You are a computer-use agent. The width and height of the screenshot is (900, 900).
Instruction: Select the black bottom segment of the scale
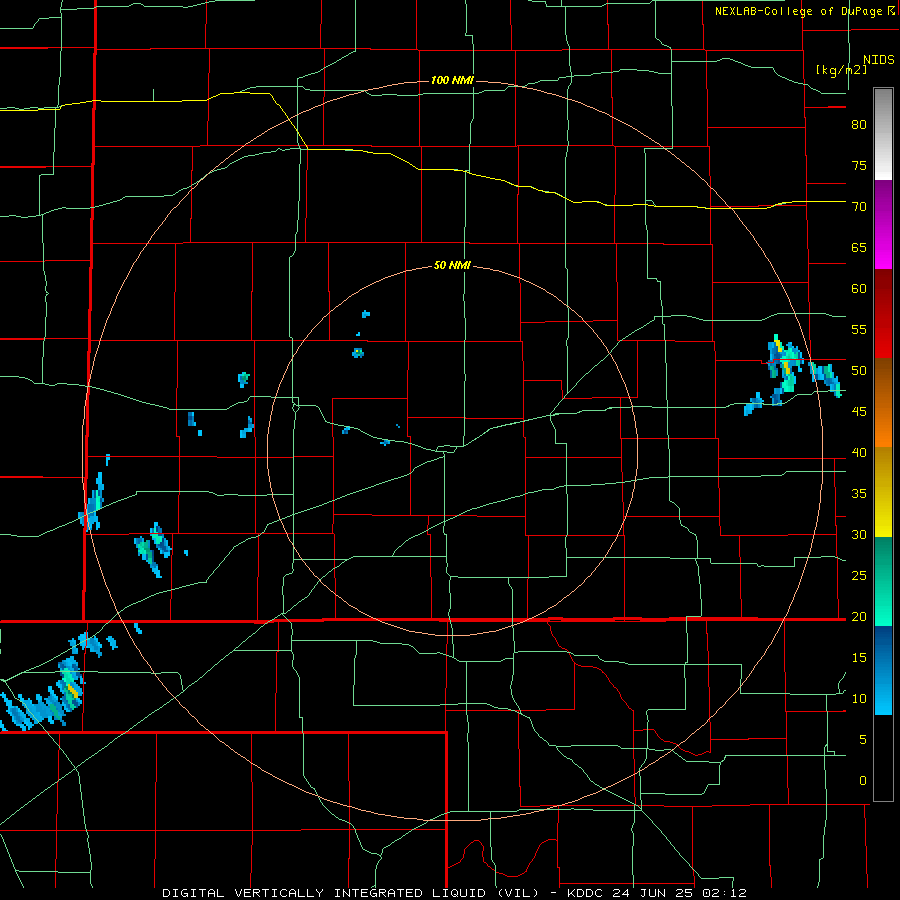[x=883, y=758]
